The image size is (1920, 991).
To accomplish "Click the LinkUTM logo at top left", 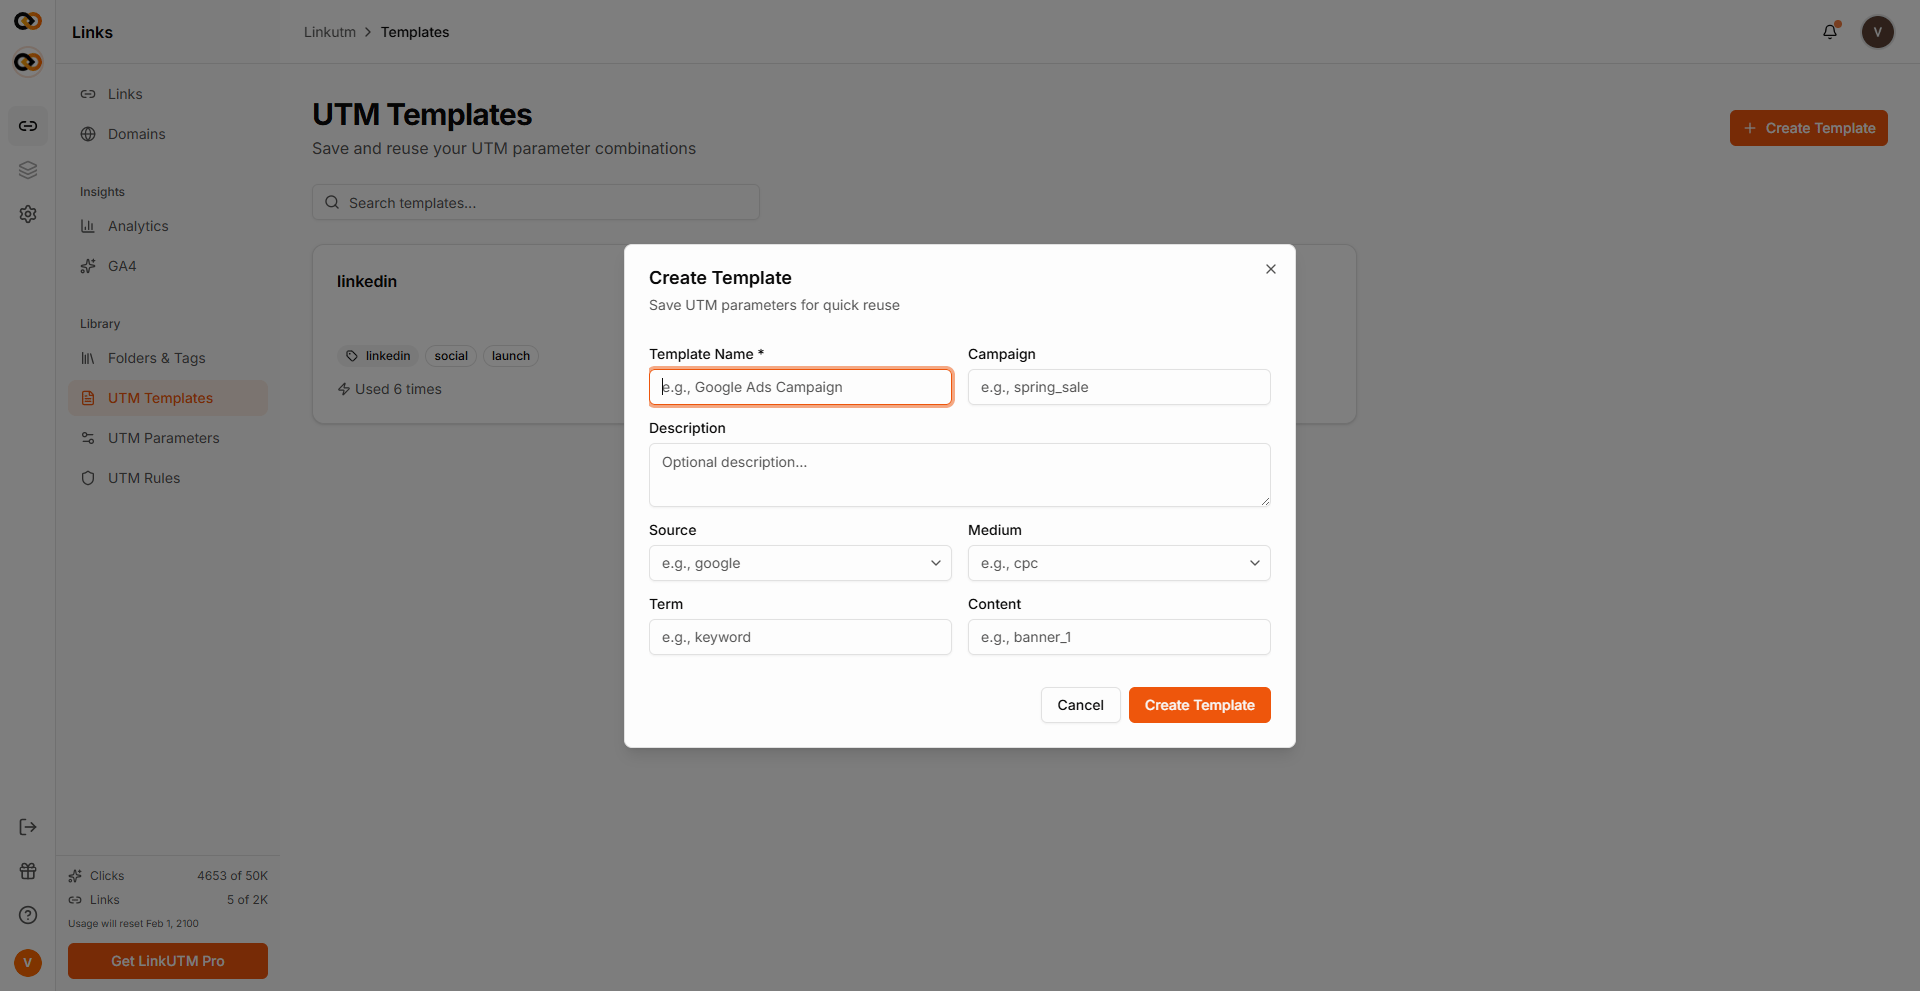I will (x=28, y=21).
